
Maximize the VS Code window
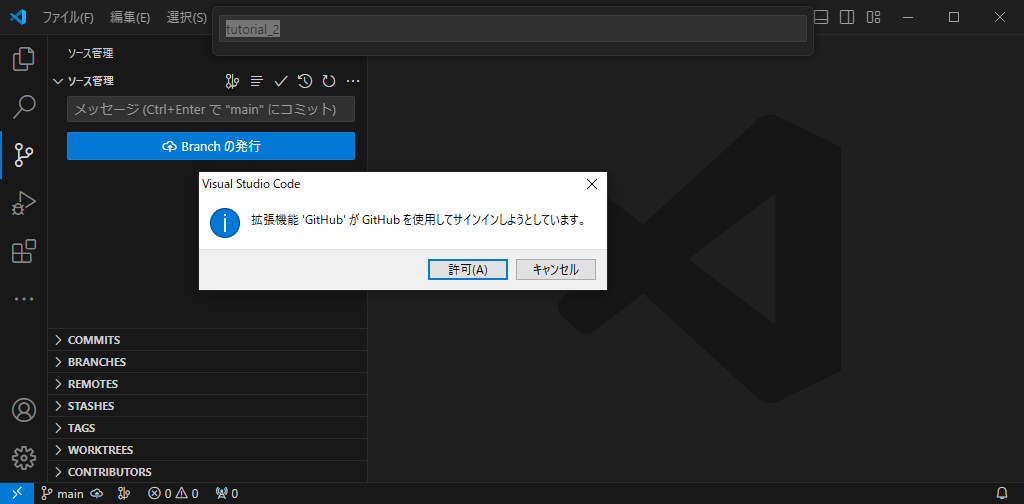(x=954, y=17)
